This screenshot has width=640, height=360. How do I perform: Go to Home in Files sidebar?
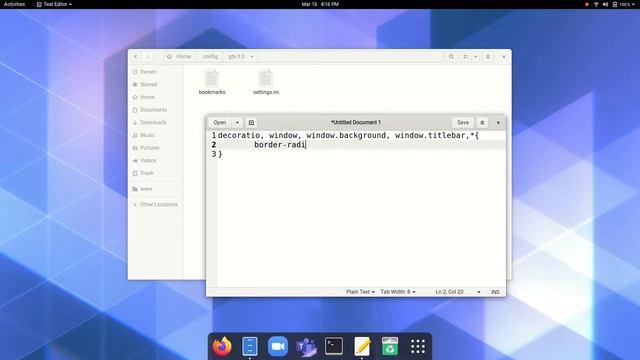(x=156, y=97)
